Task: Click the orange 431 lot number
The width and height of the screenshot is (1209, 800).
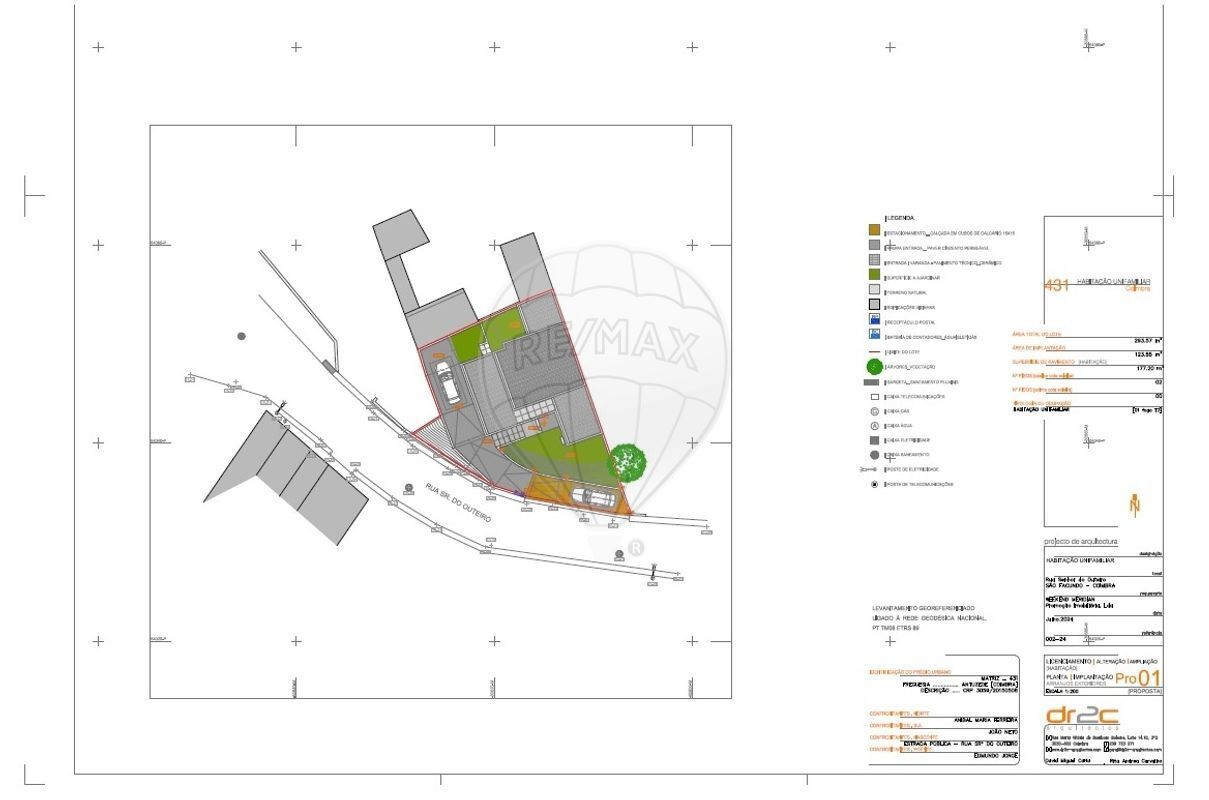Action: pyautogui.click(x=1056, y=286)
